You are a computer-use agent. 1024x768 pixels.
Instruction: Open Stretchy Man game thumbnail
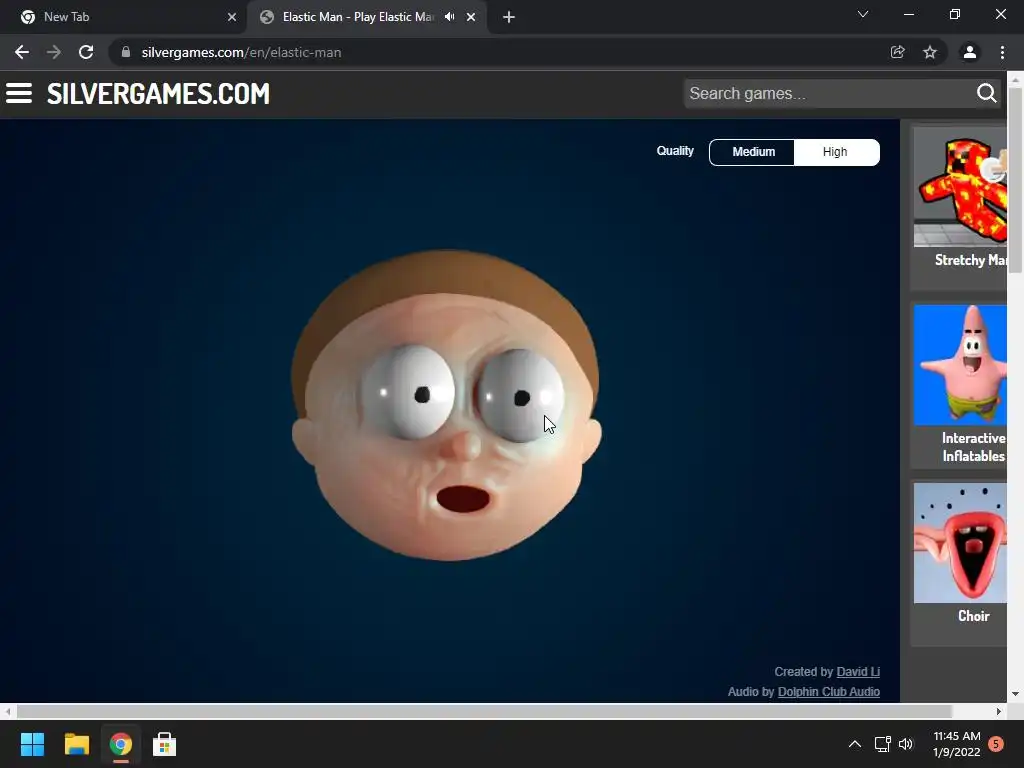[x=960, y=187]
